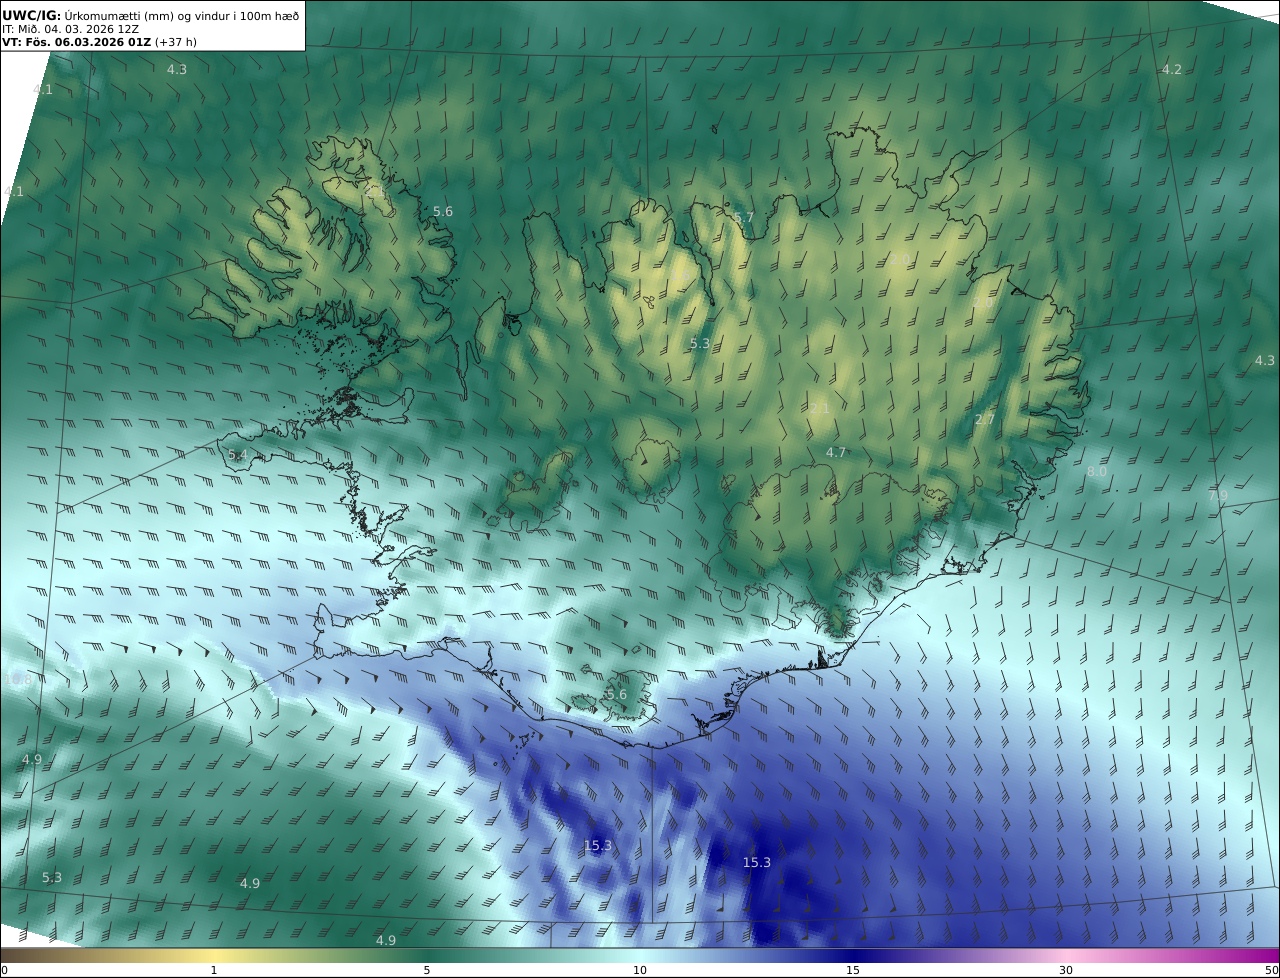Select the '4.7' value label on the map
This screenshot has width=1280, height=978.
(836, 452)
